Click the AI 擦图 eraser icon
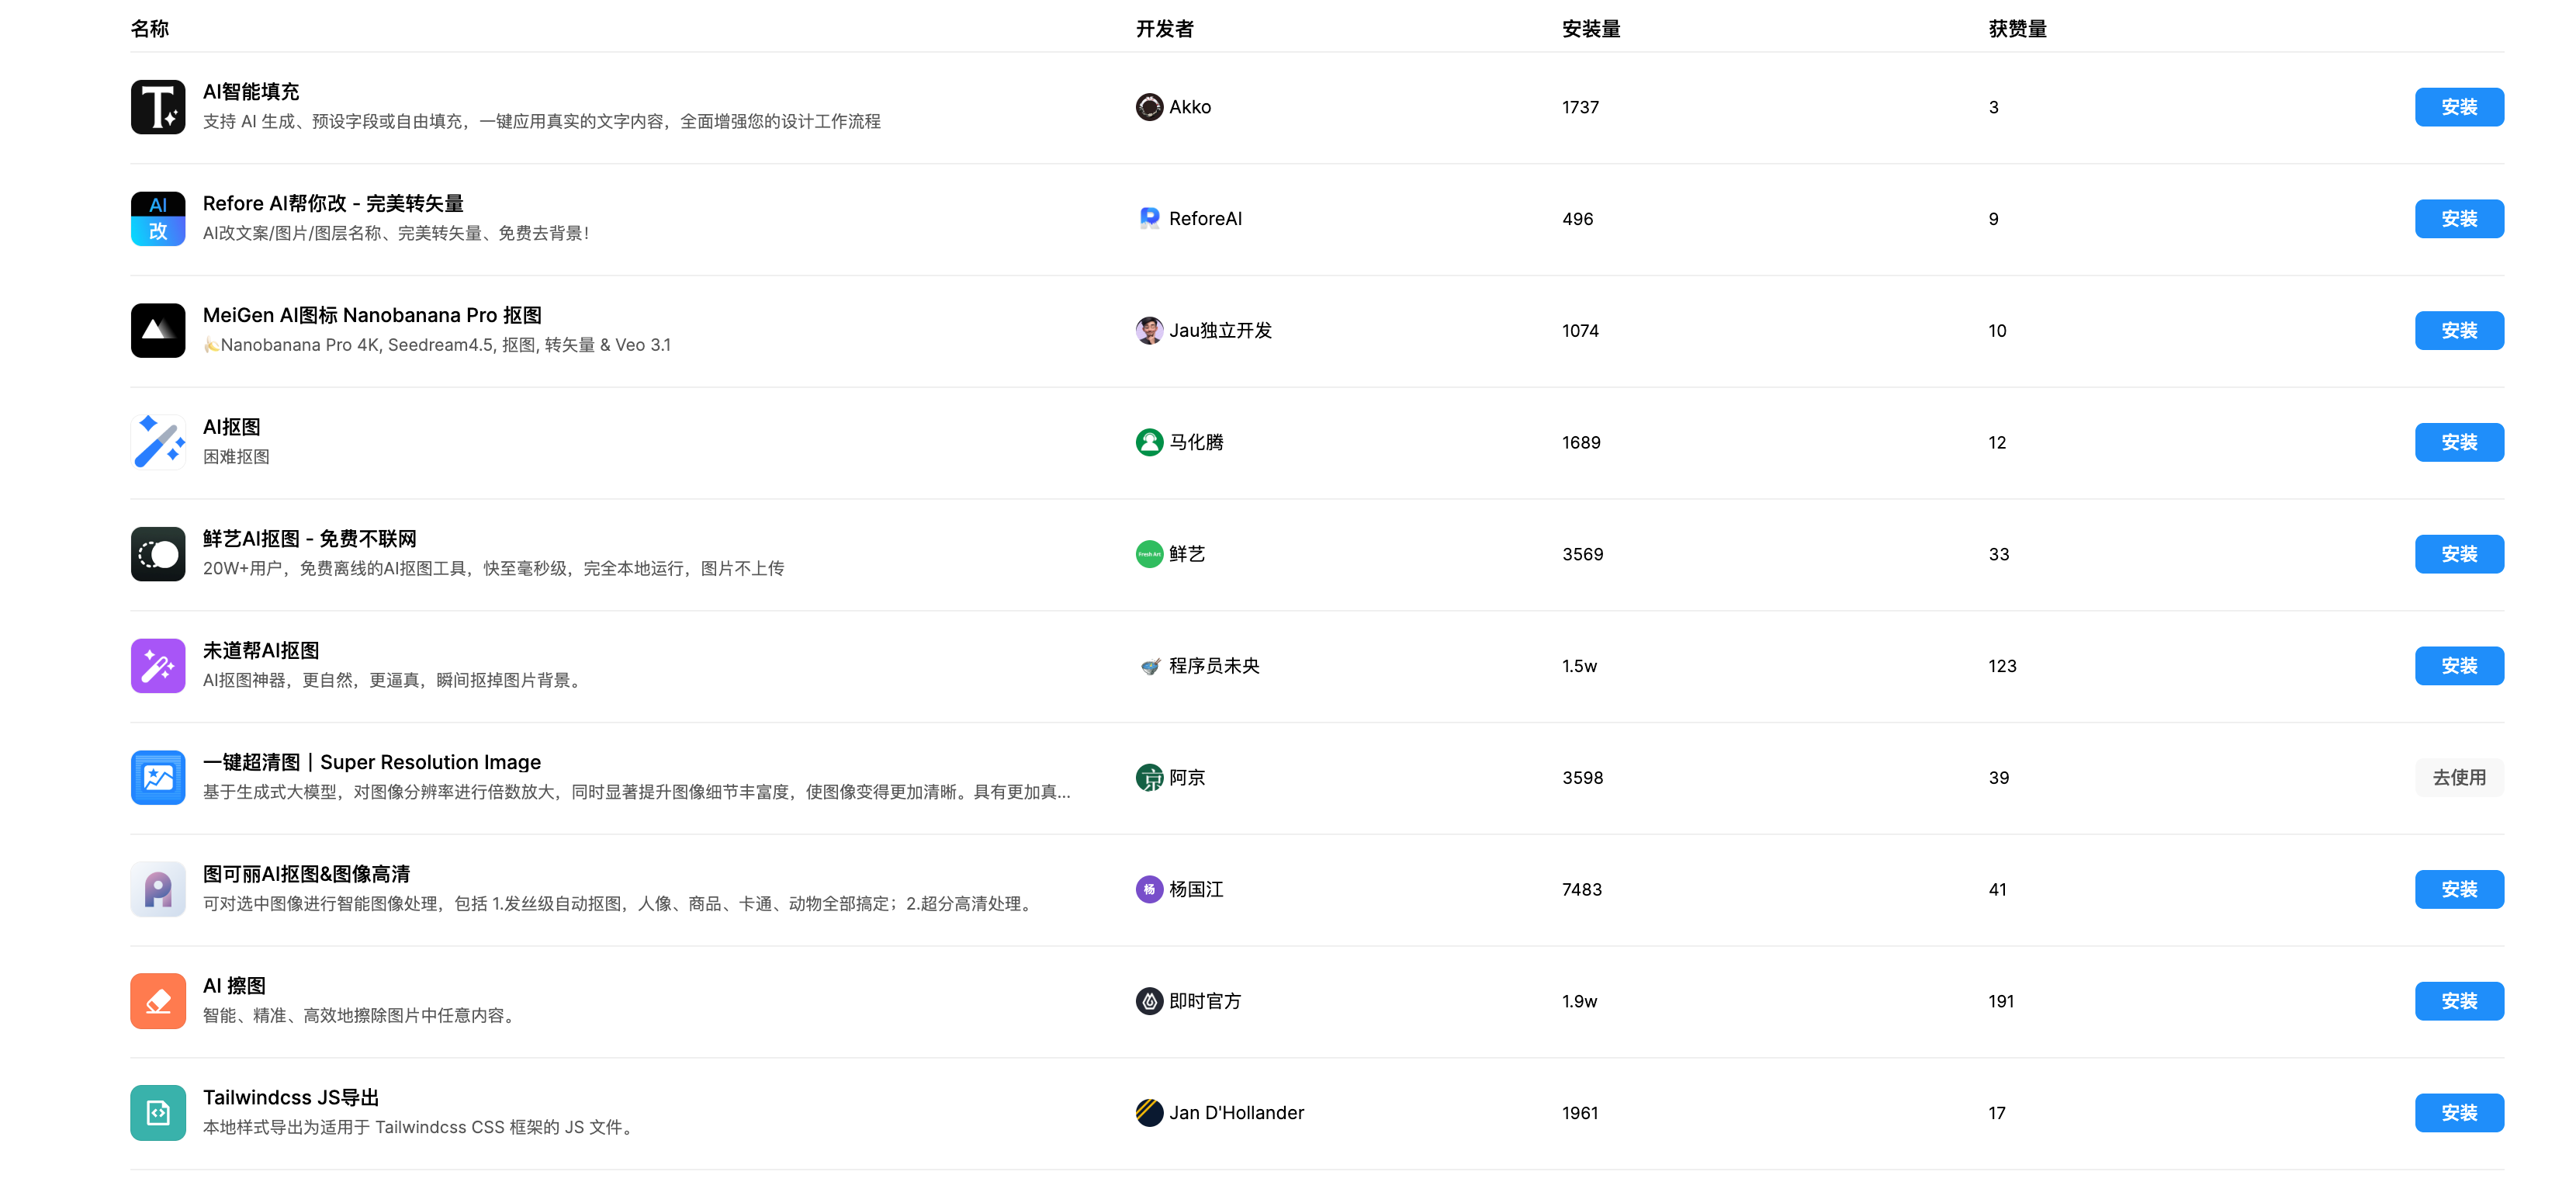The height and width of the screenshot is (1189, 2576). [158, 1001]
